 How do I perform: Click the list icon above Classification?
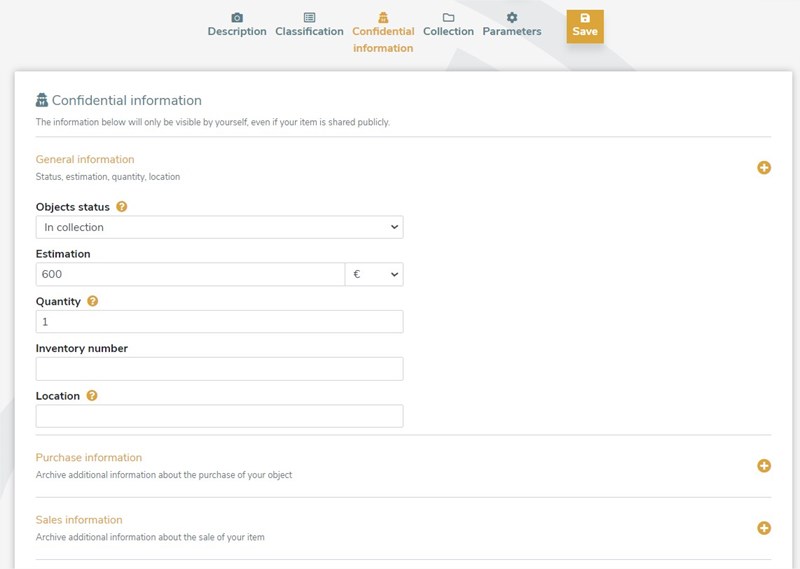tap(309, 17)
